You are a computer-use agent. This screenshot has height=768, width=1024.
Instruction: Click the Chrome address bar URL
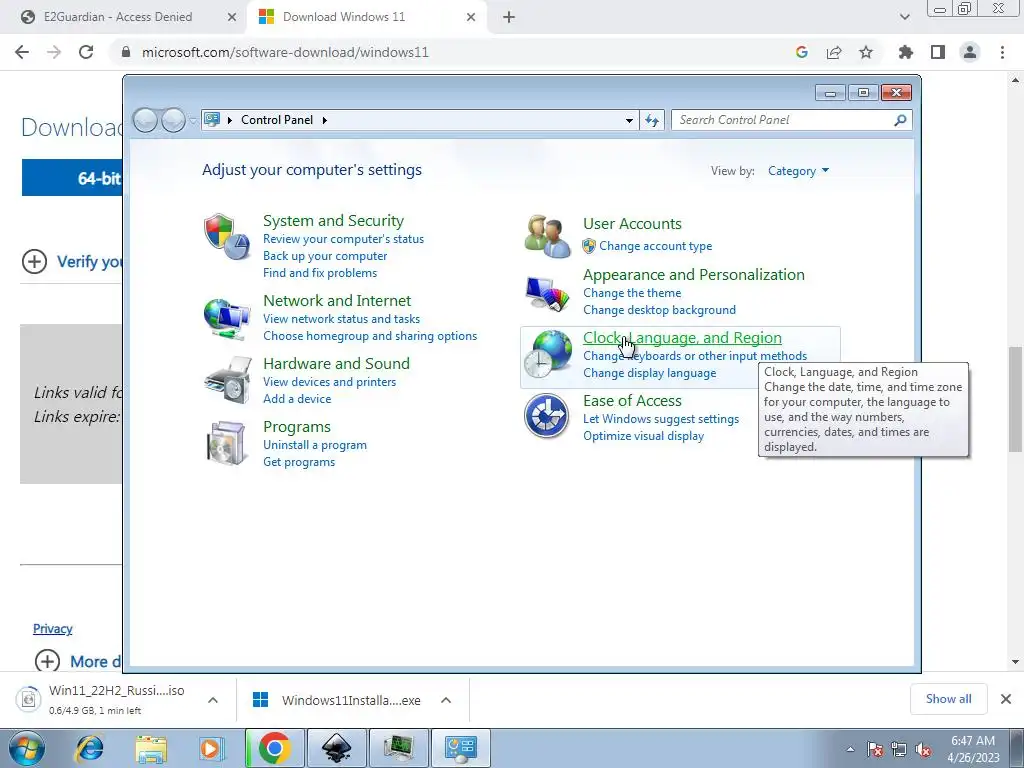tap(285, 52)
